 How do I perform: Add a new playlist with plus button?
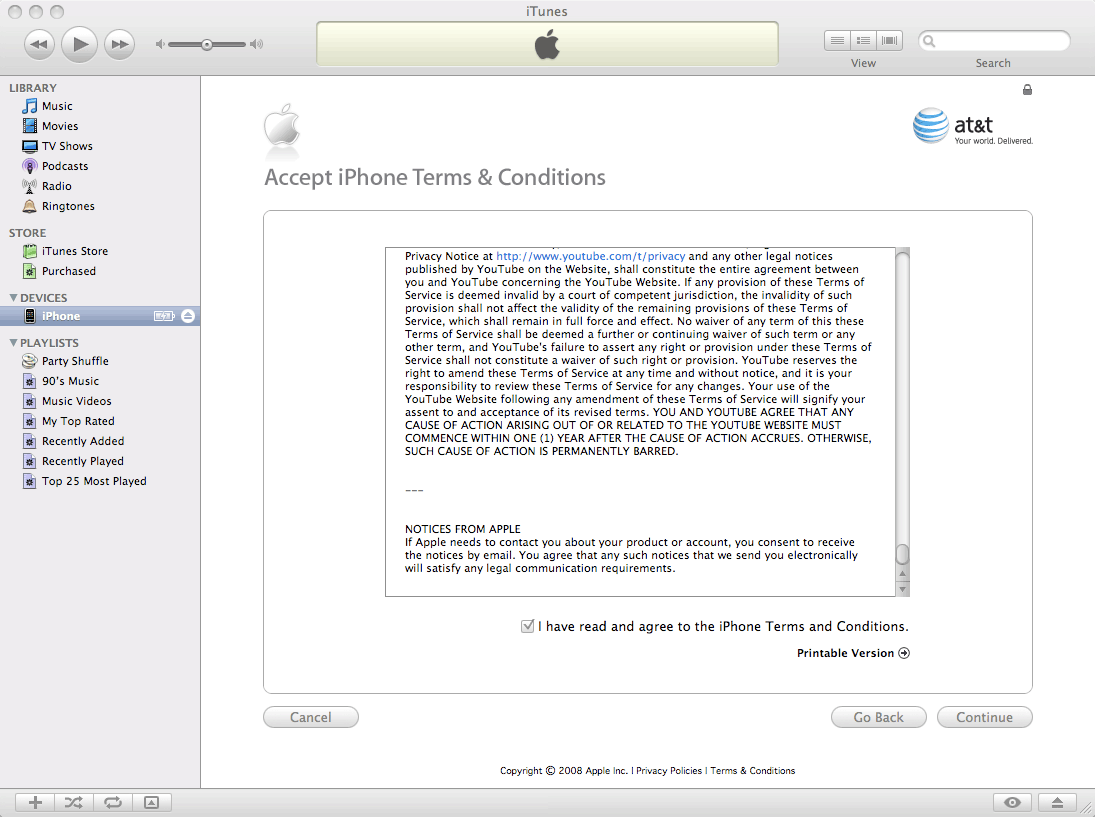click(35, 802)
